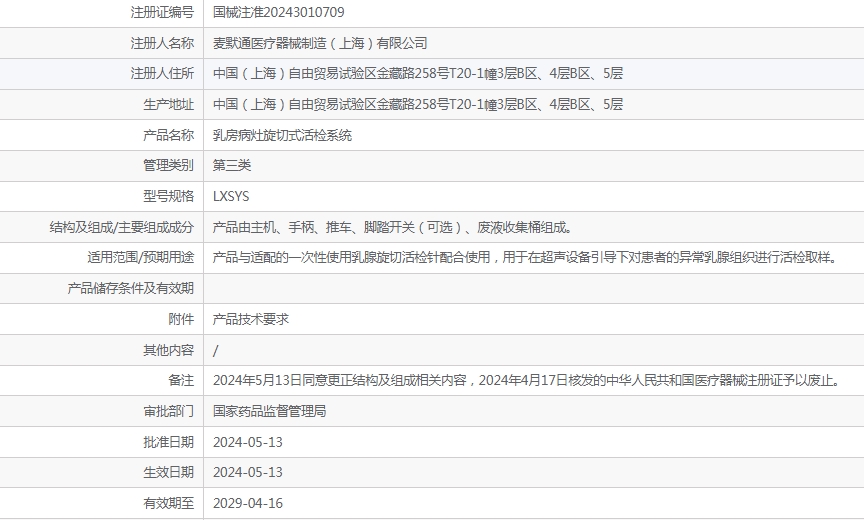Click the value '第三类'
864x520 pixels.
(x=232, y=165)
